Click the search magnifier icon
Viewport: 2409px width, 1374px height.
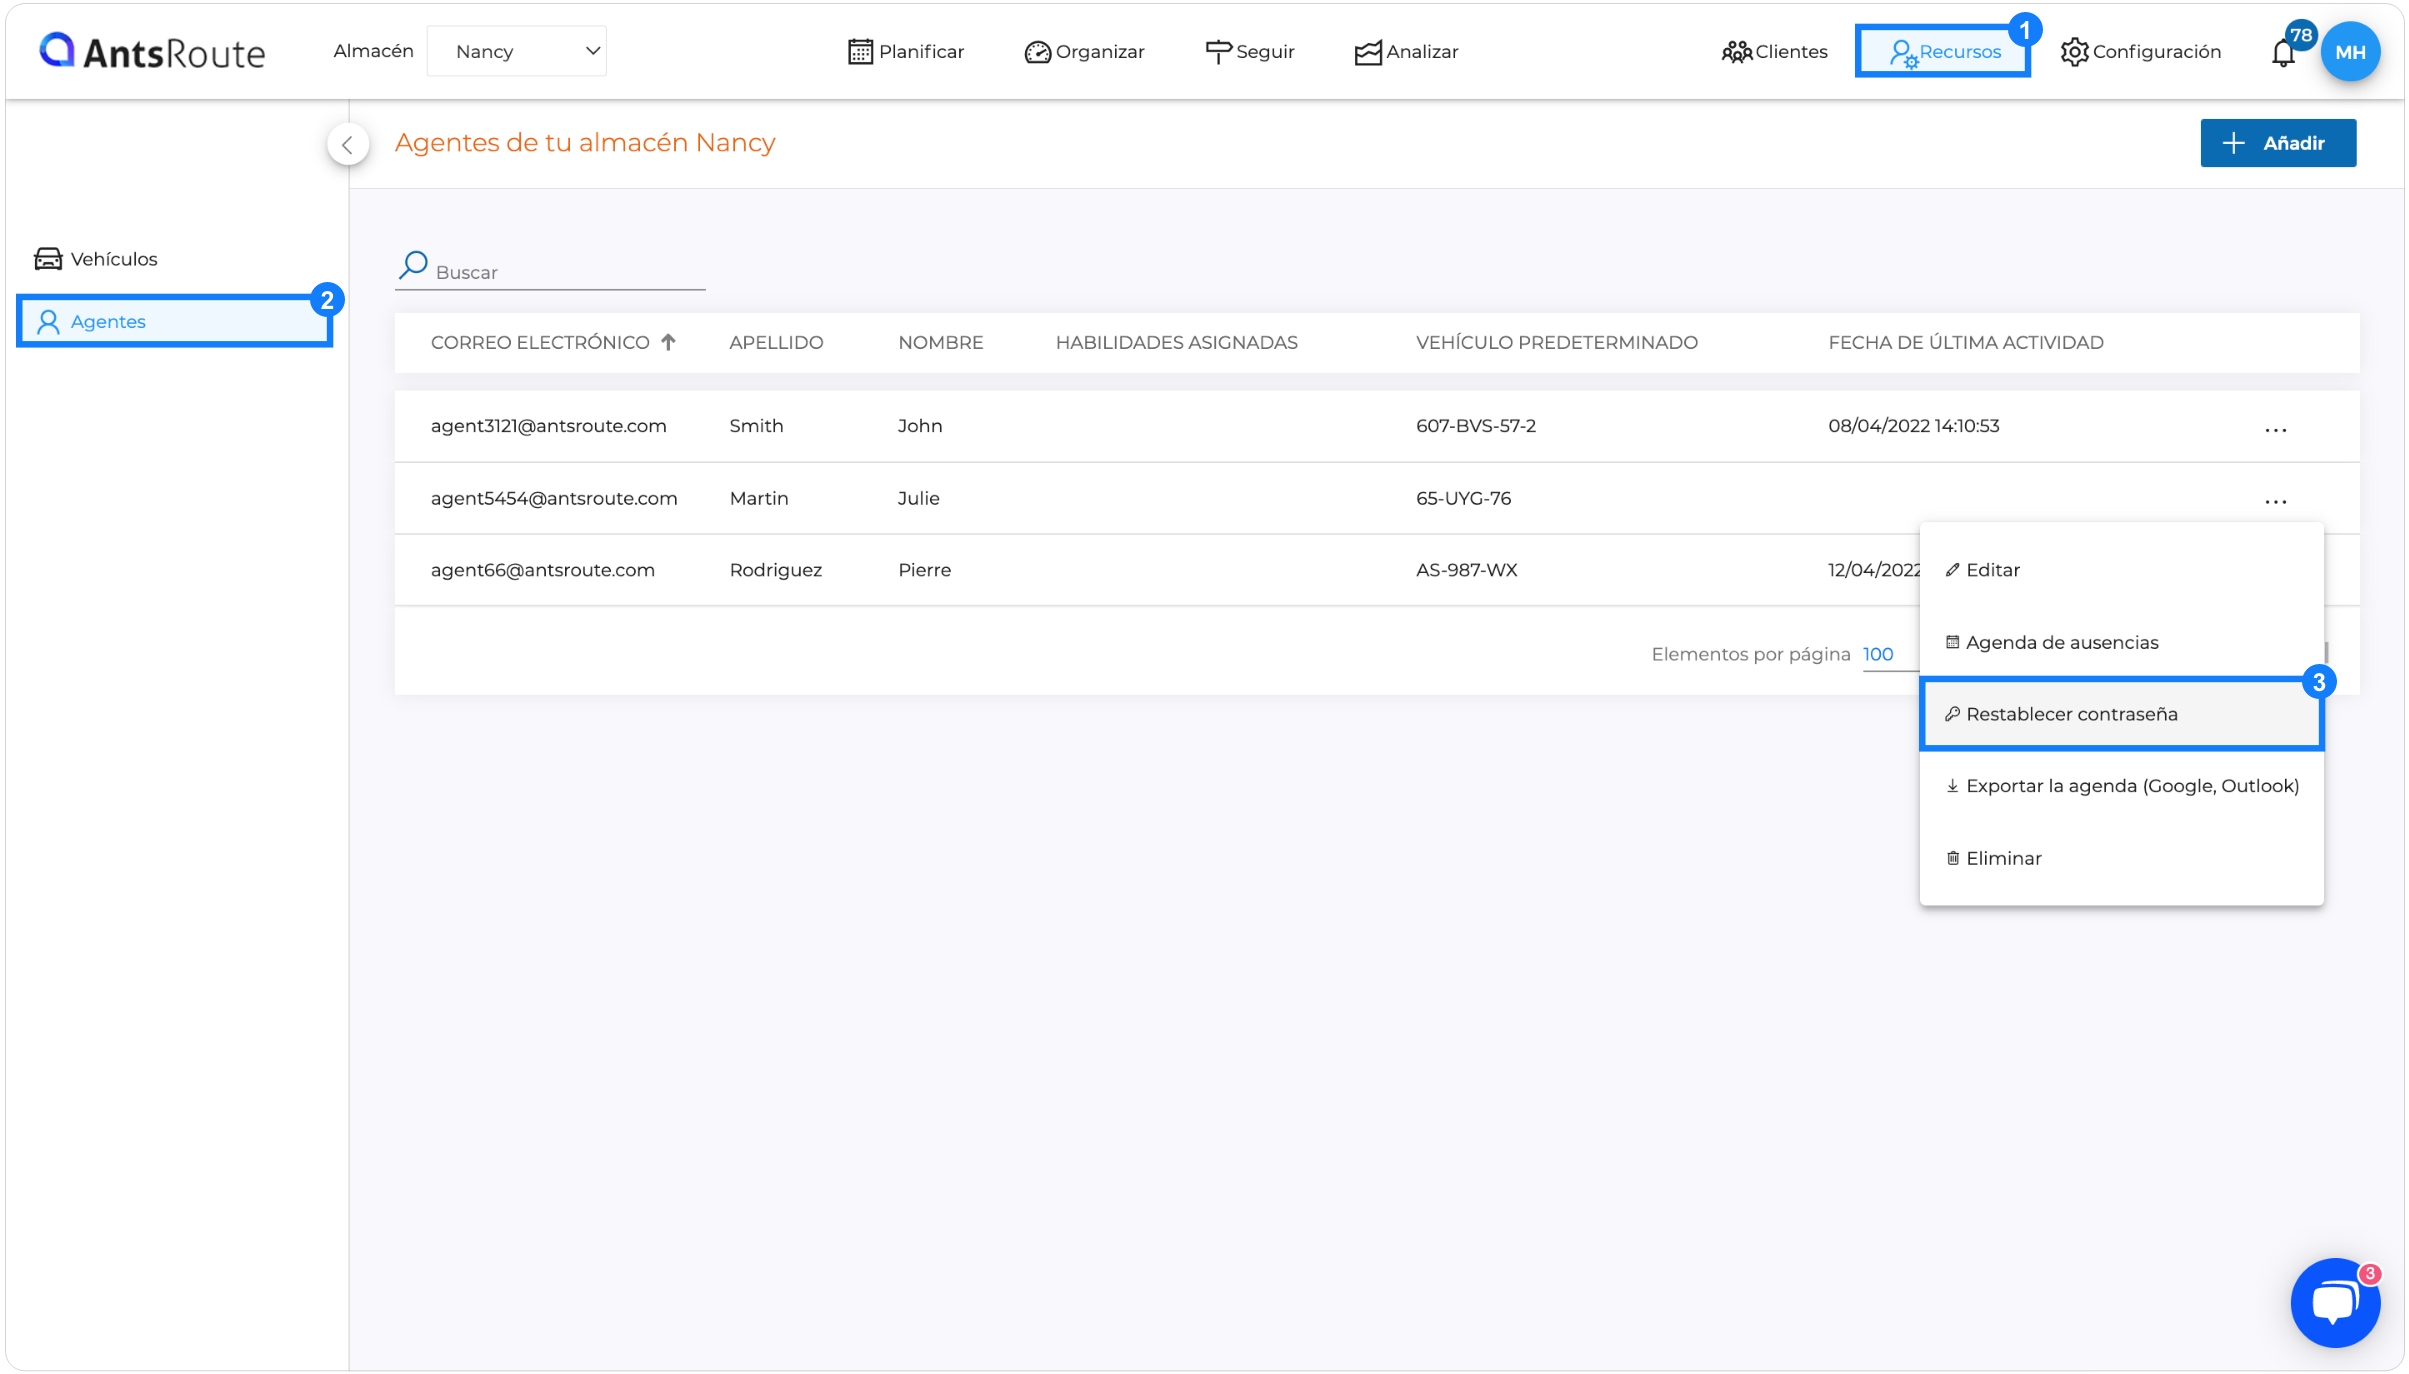(x=413, y=265)
